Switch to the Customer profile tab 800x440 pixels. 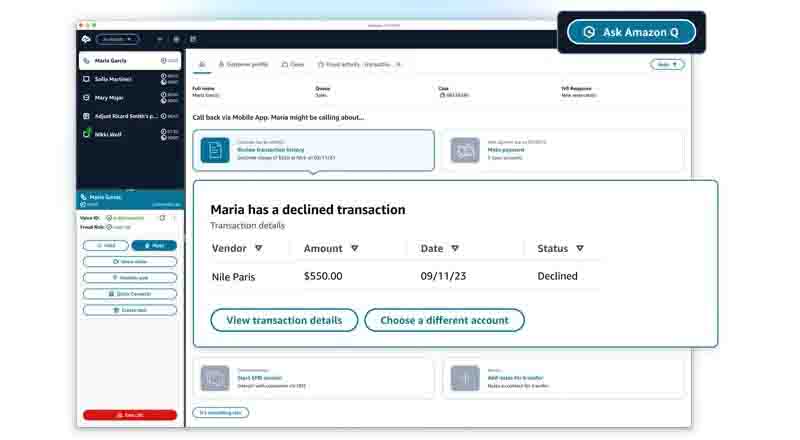243,64
